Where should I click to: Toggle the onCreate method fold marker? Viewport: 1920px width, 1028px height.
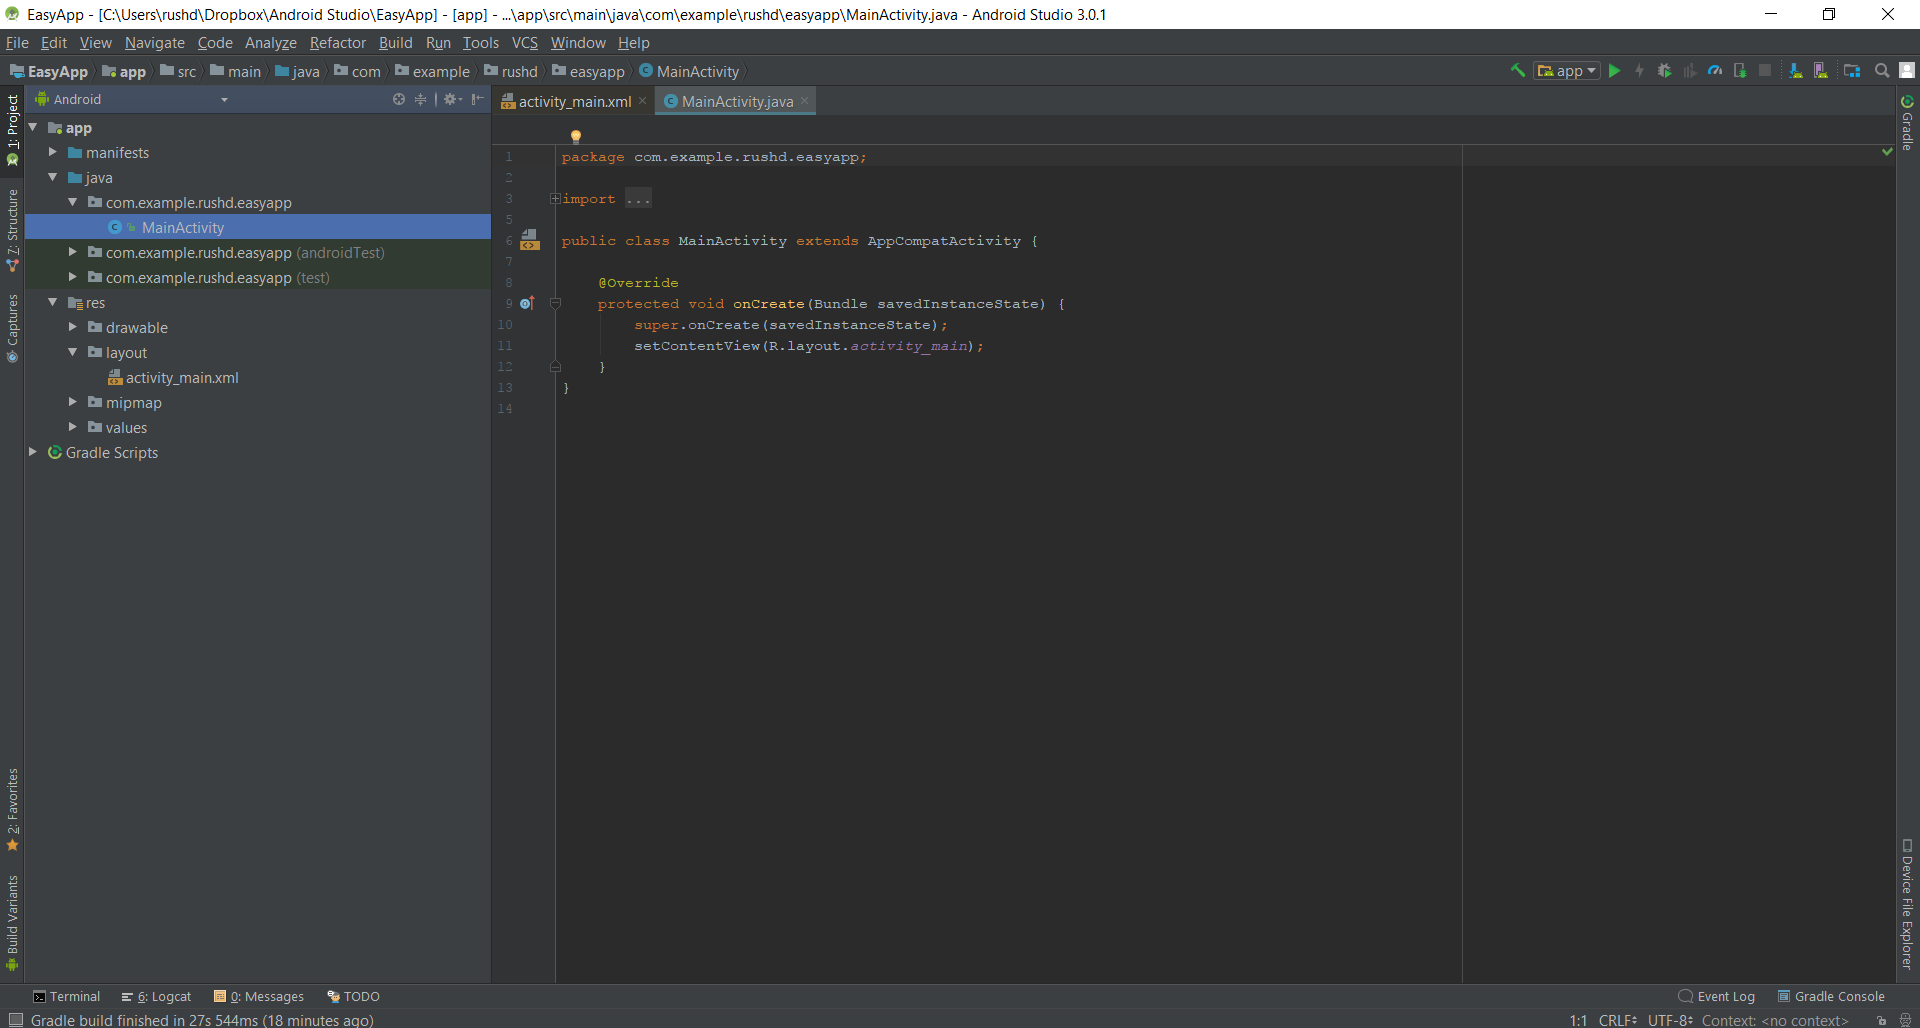[555, 304]
